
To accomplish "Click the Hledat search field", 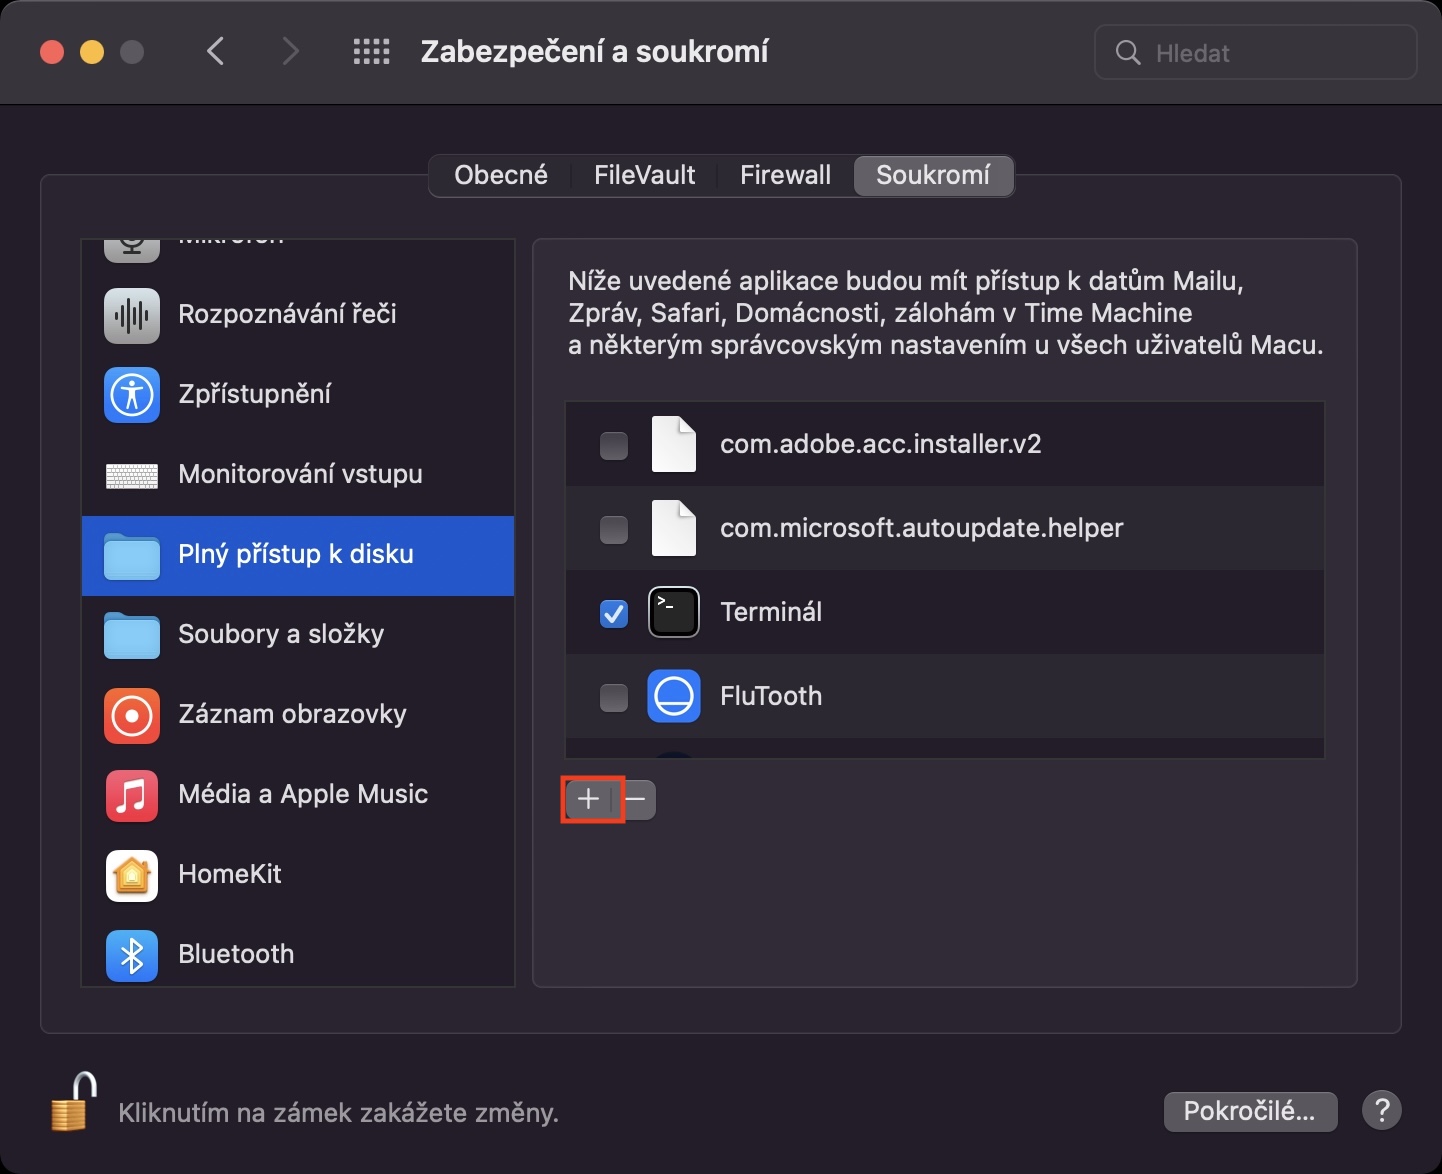I will click(1270, 52).
